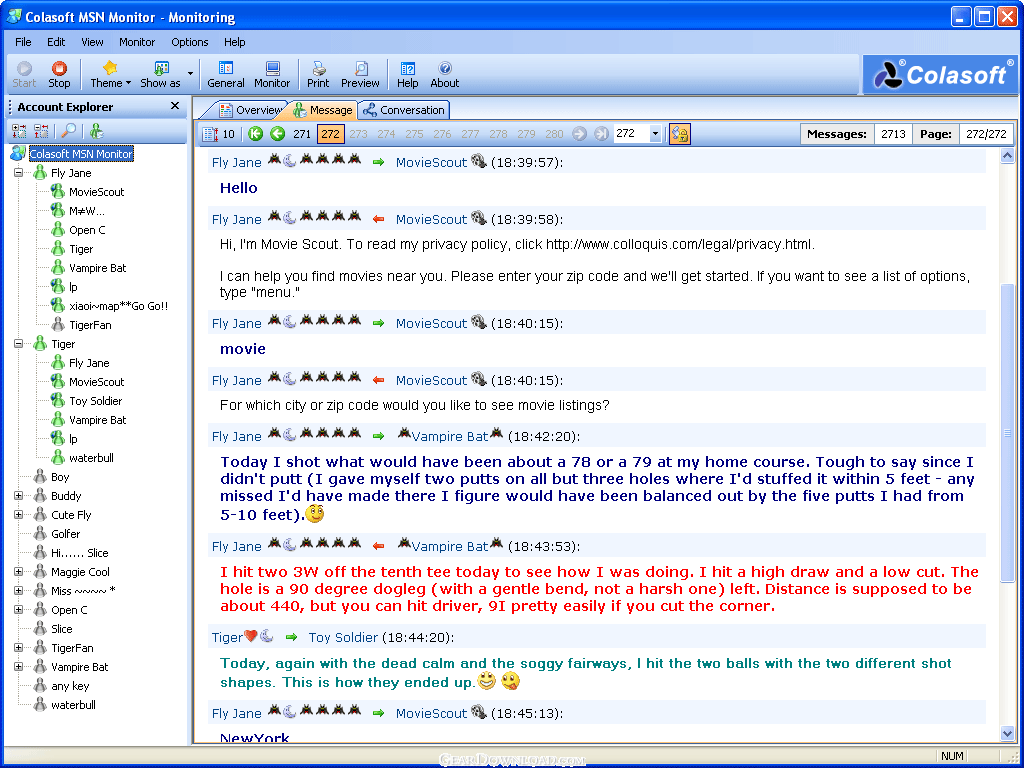The image size is (1024, 768).
Task: Click the collapse-all icon in Account Explorer
Action: [41, 131]
